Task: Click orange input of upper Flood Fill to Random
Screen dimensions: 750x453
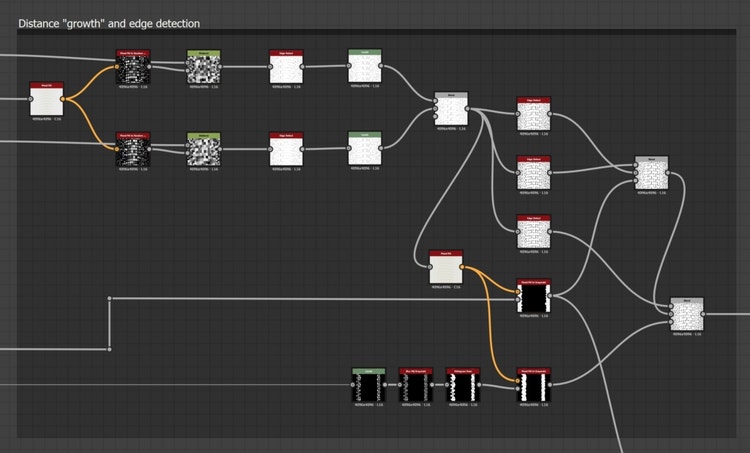Action: click(117, 67)
